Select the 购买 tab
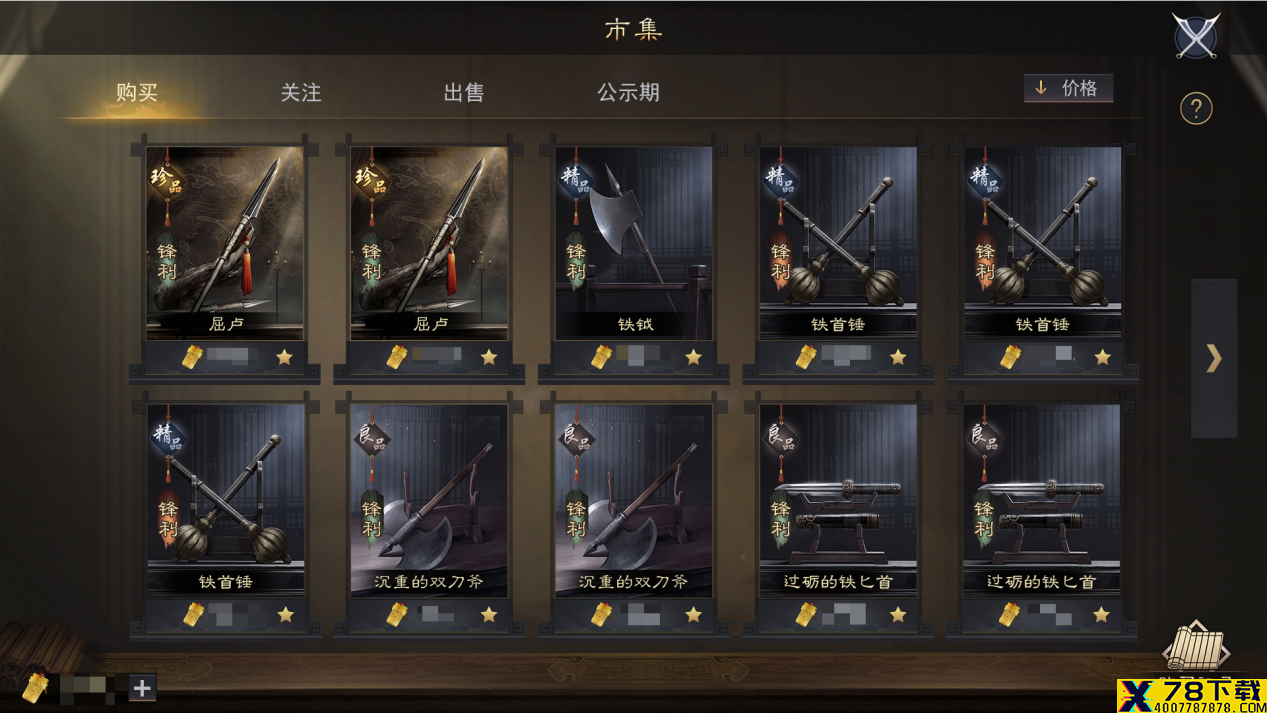Viewport: 1267px width, 713px height. point(137,92)
